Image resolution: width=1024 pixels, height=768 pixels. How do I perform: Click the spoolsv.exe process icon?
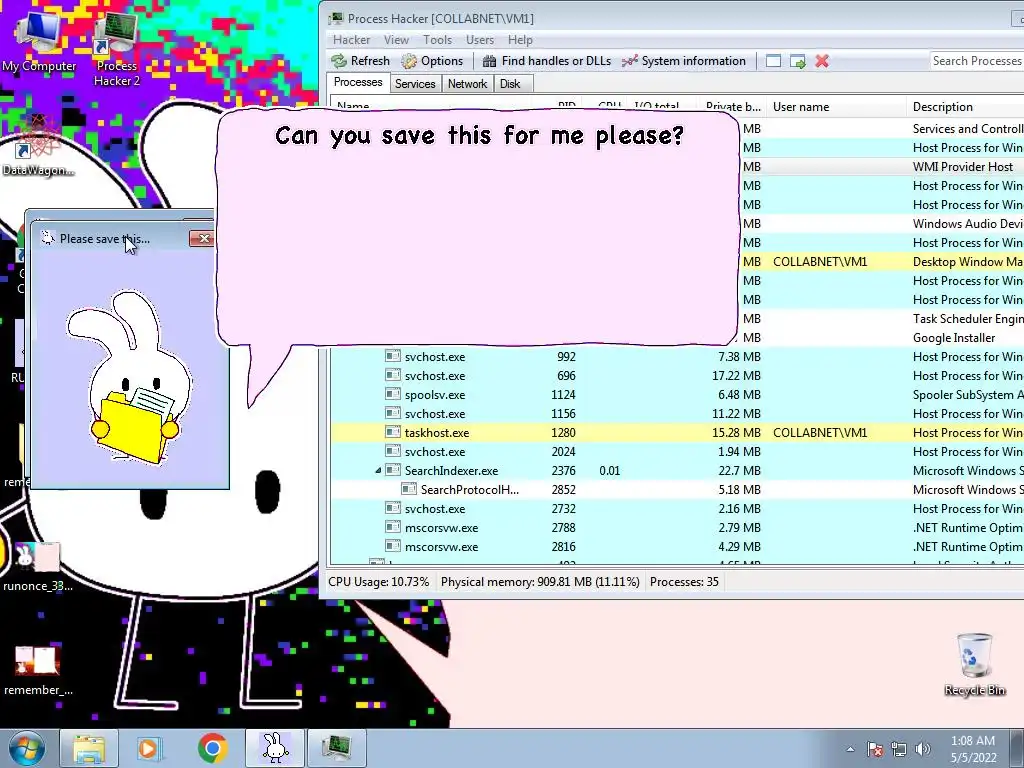(x=392, y=394)
